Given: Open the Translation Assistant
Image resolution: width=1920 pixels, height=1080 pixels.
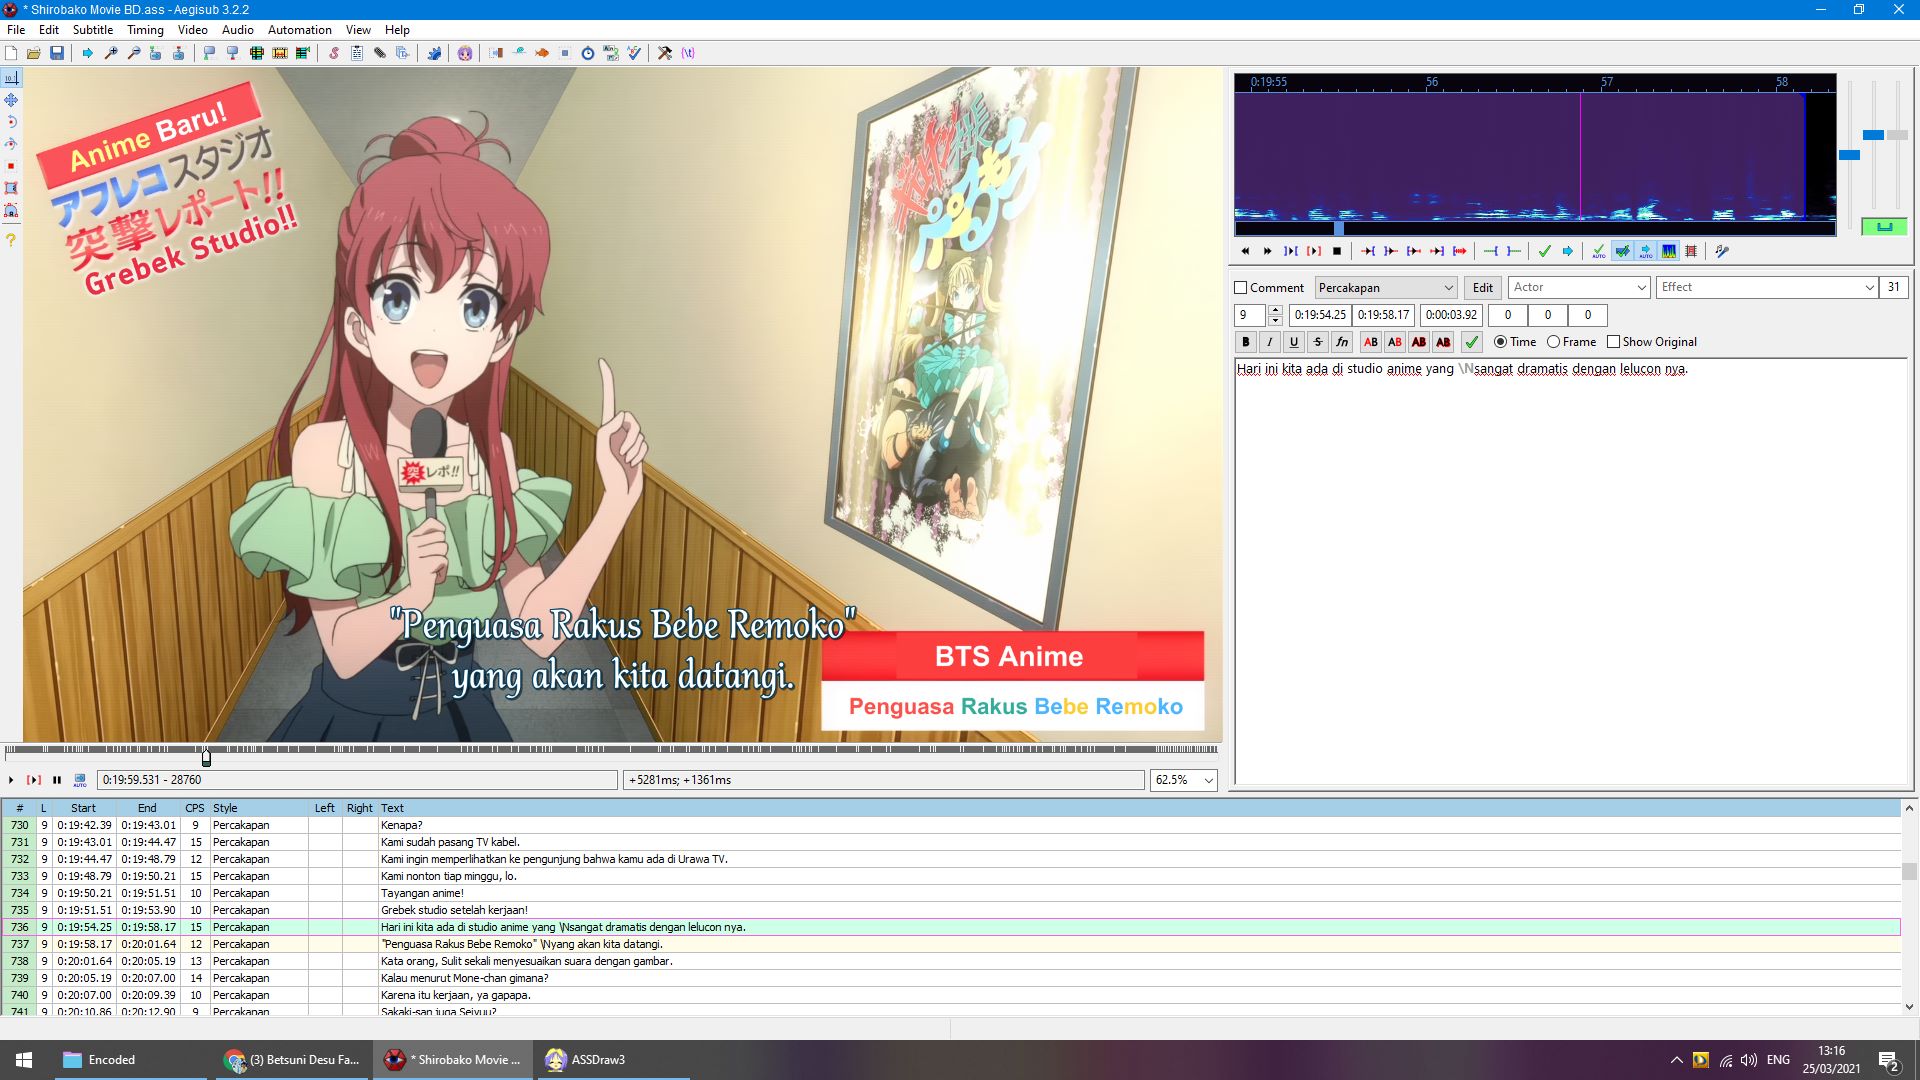Looking at the screenshot, I should [542, 53].
